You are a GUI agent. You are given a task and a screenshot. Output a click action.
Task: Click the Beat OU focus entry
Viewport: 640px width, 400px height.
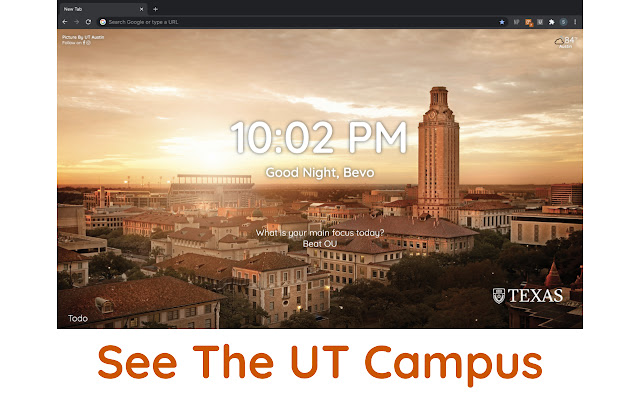point(320,244)
